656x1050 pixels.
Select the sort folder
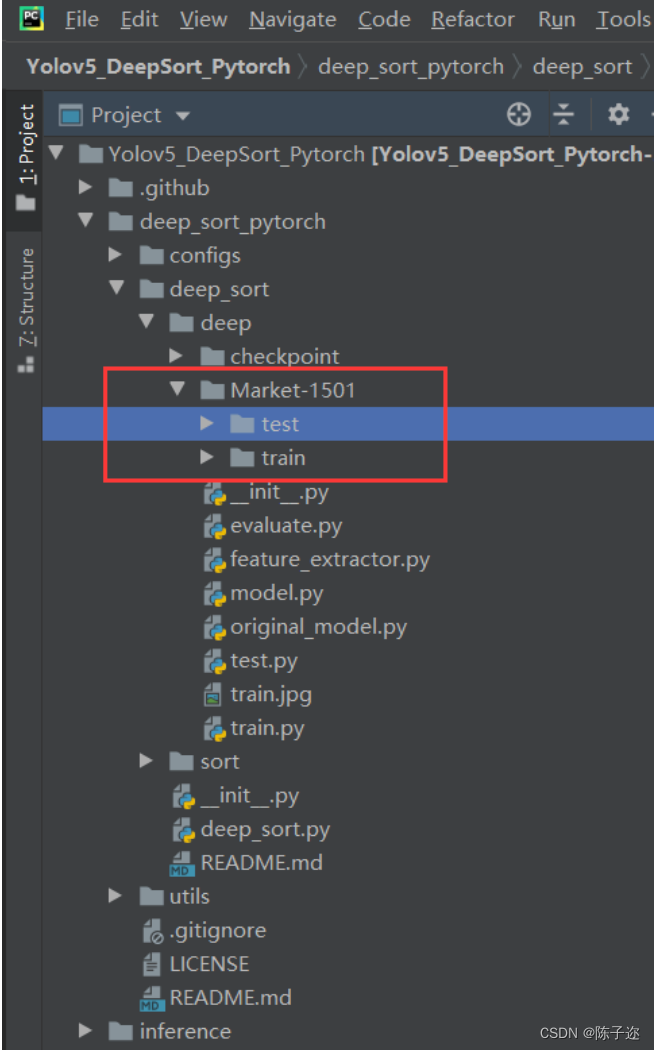pyautogui.click(x=205, y=761)
